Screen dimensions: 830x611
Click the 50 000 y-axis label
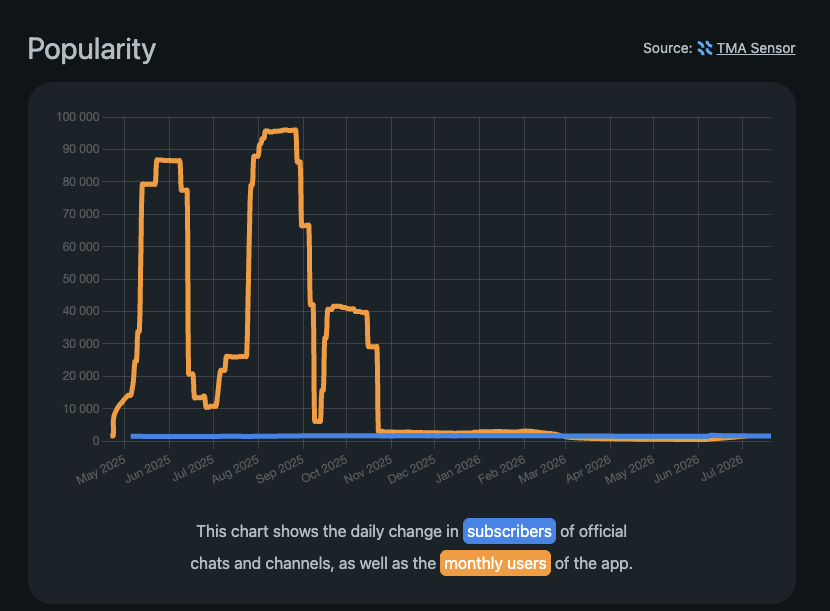(80, 279)
